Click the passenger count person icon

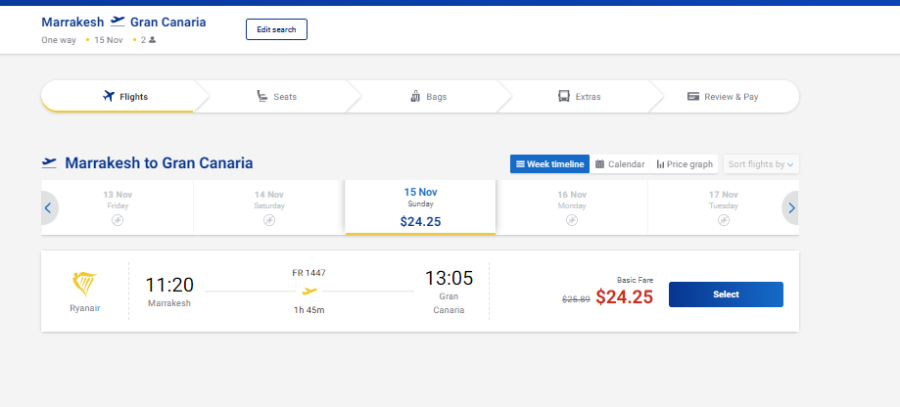point(152,40)
